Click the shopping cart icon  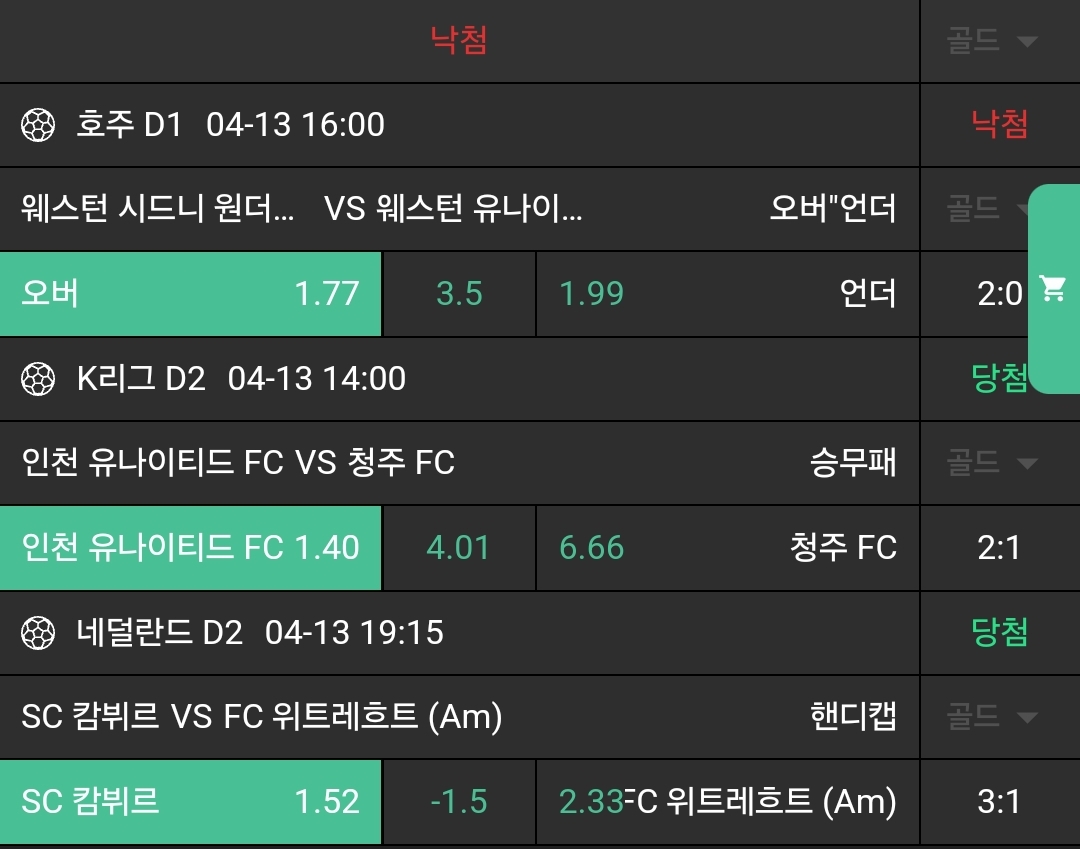point(1052,290)
